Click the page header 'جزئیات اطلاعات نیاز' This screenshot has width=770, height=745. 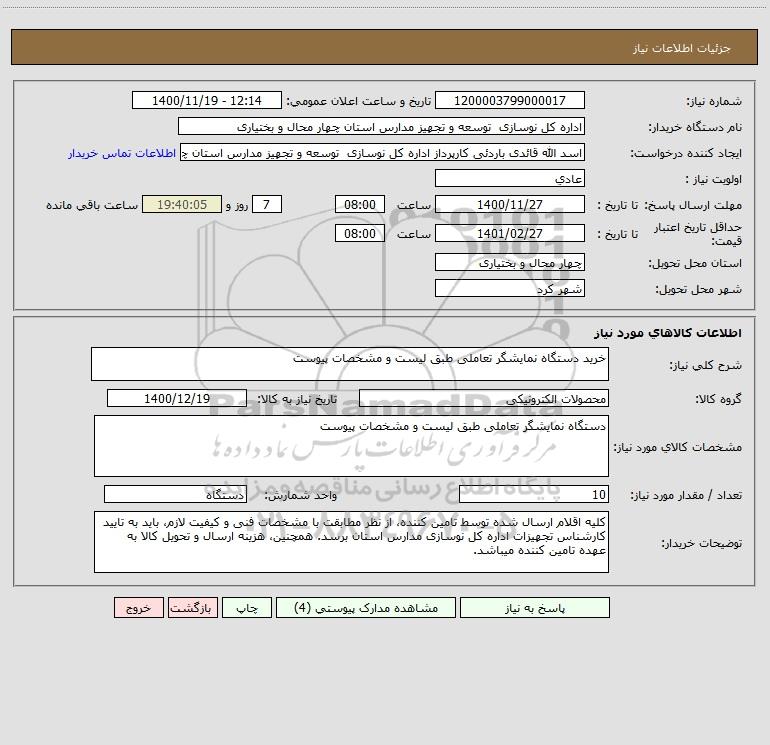click(x=682, y=48)
